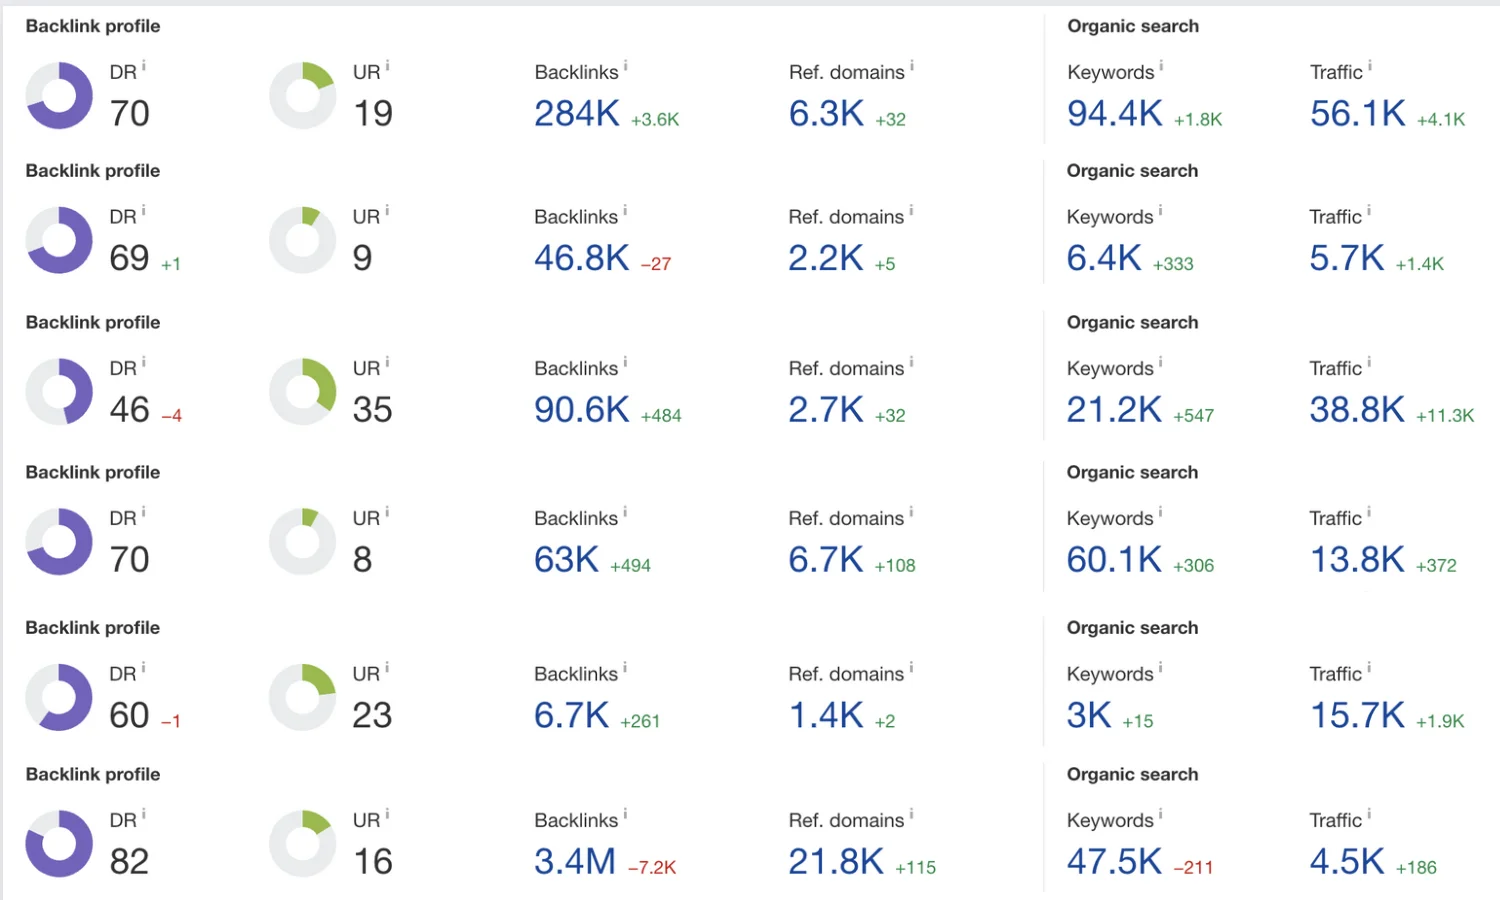Viewport: 1500px width, 900px height.
Task: Select the DR donut chart beside value 60
Action: click(x=59, y=697)
